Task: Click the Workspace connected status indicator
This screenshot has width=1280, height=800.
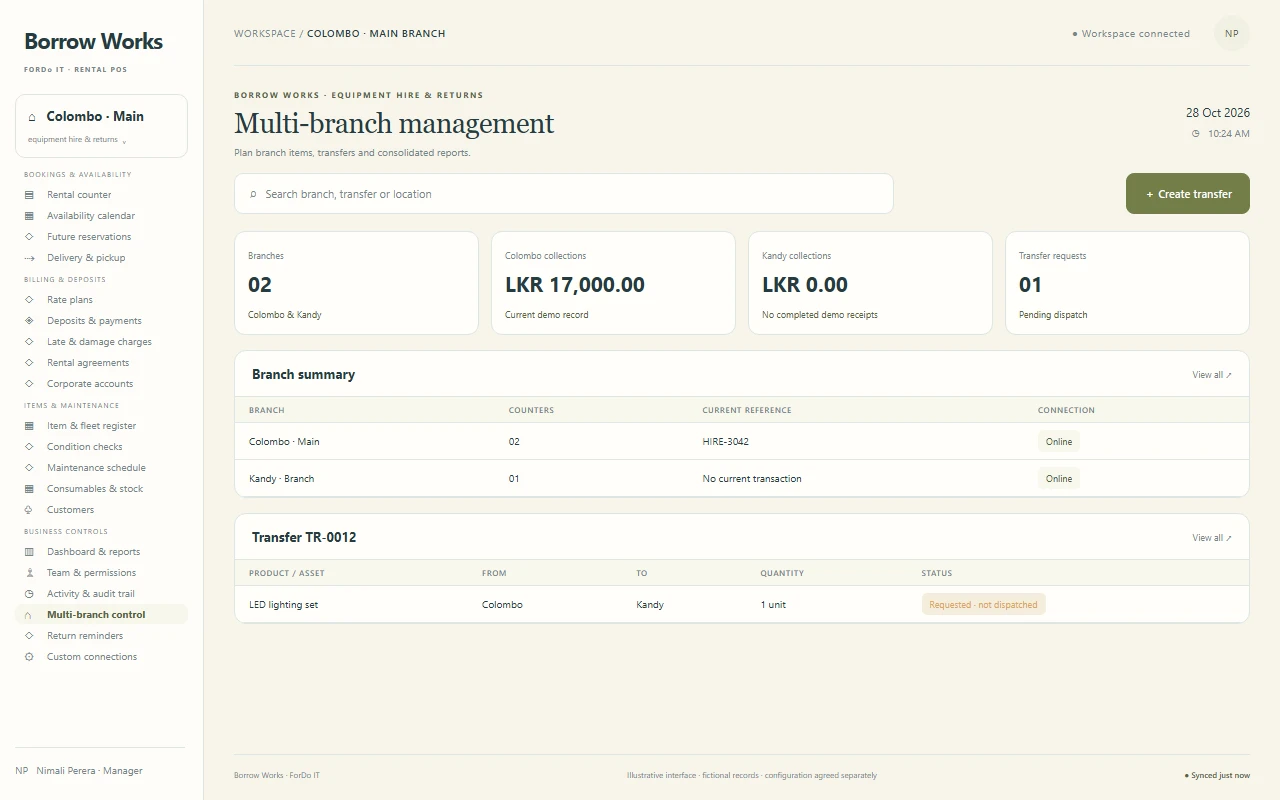Action: tap(1131, 34)
